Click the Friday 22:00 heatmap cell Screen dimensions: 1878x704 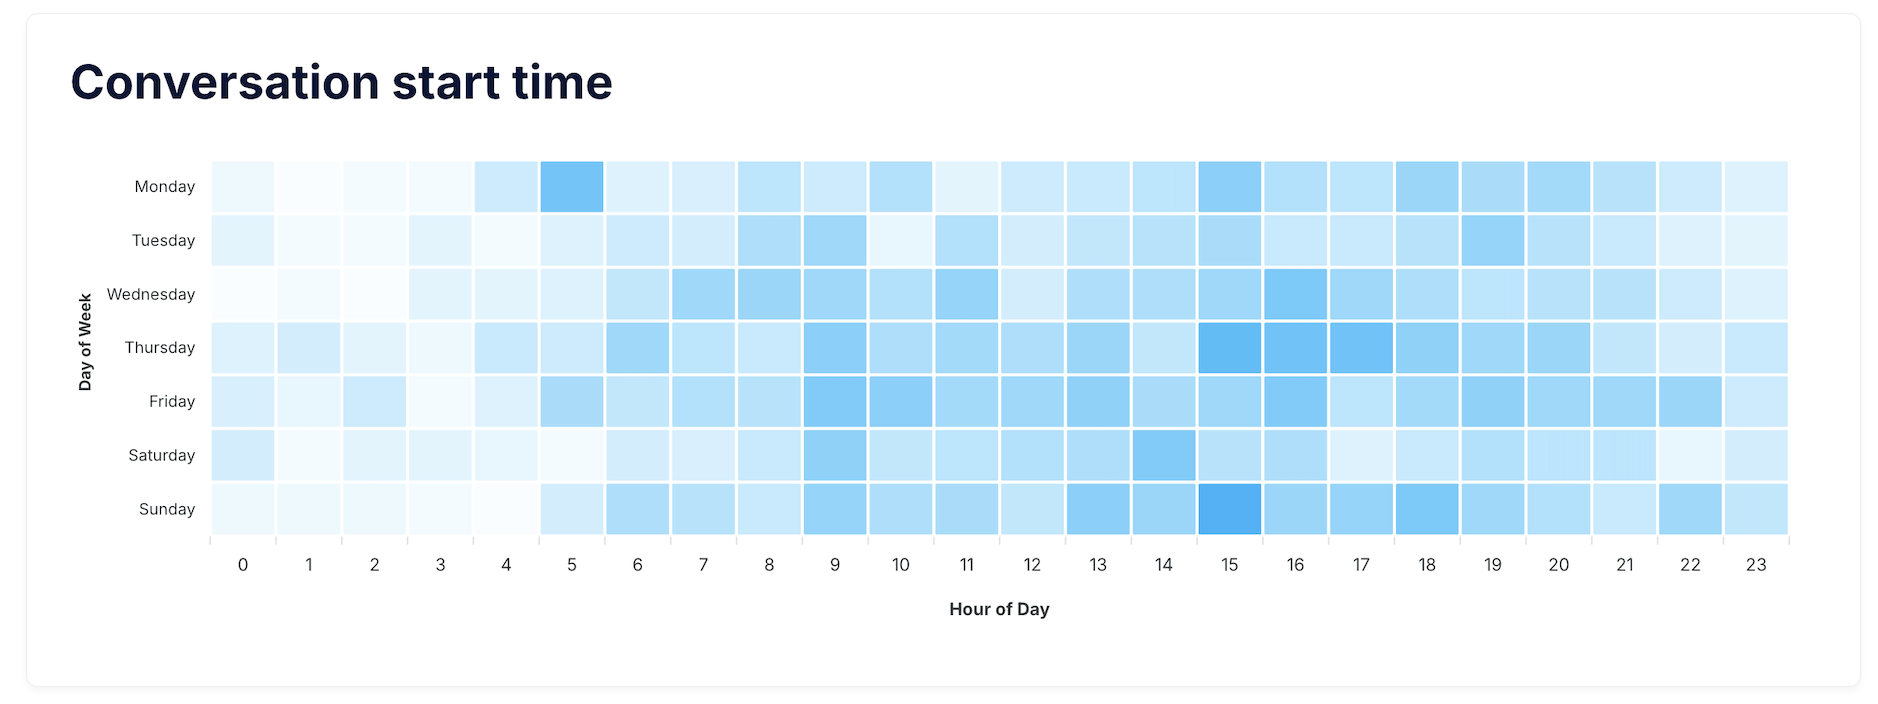(x=1690, y=401)
